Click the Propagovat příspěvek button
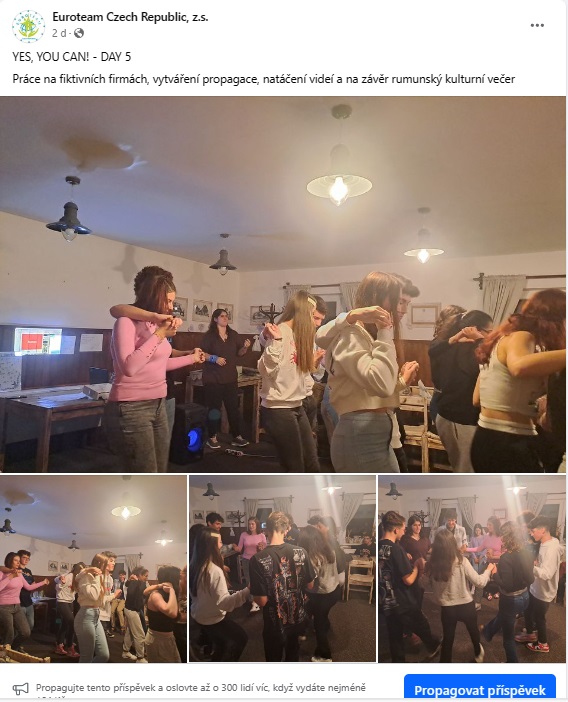The image size is (568, 702). tap(480, 689)
